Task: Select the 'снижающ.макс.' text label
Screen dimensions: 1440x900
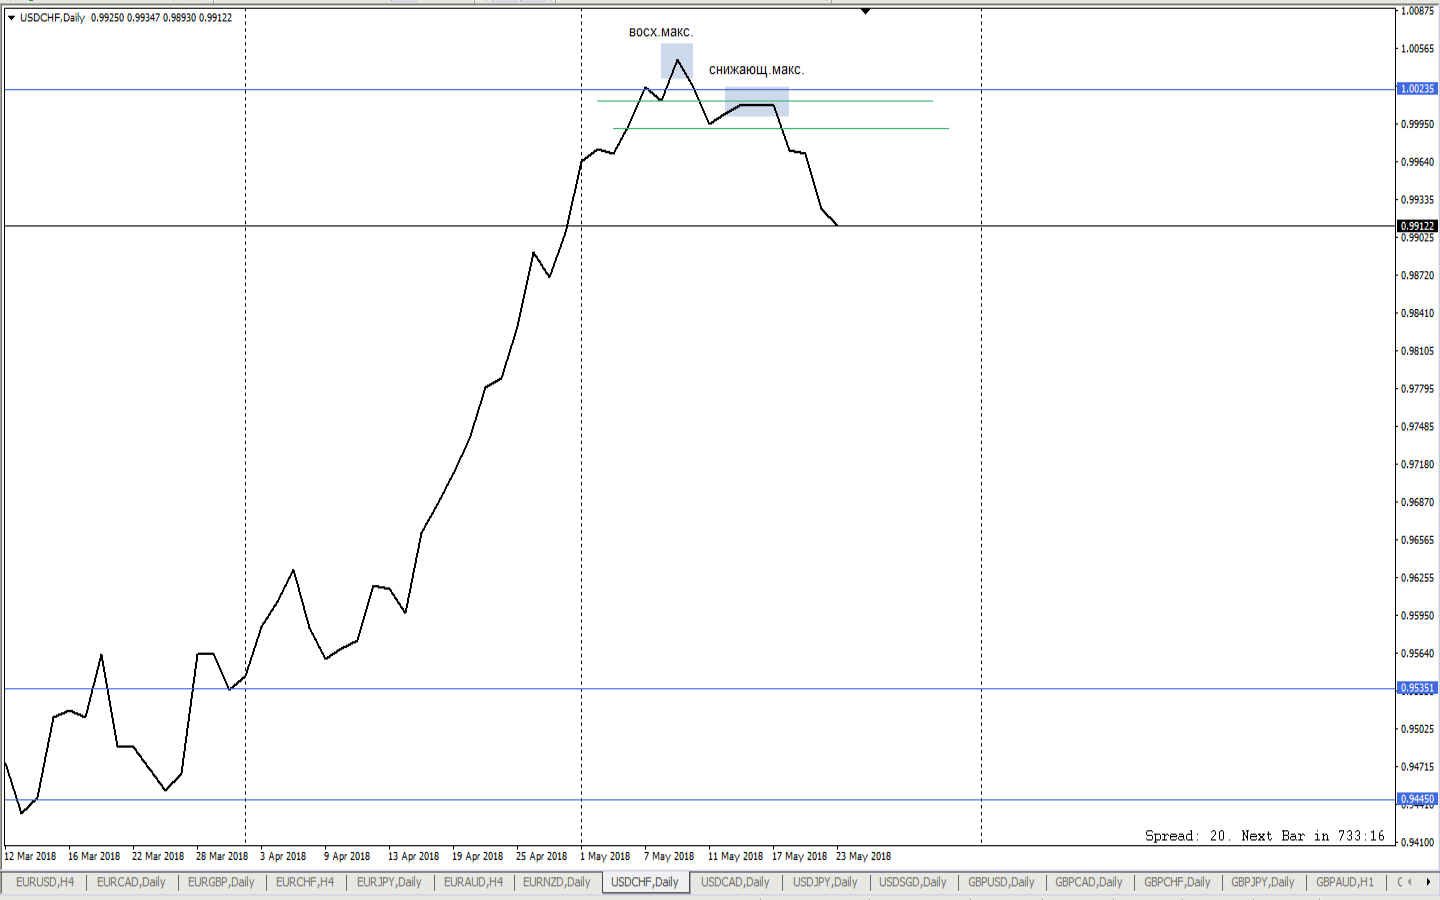Action: click(756, 70)
